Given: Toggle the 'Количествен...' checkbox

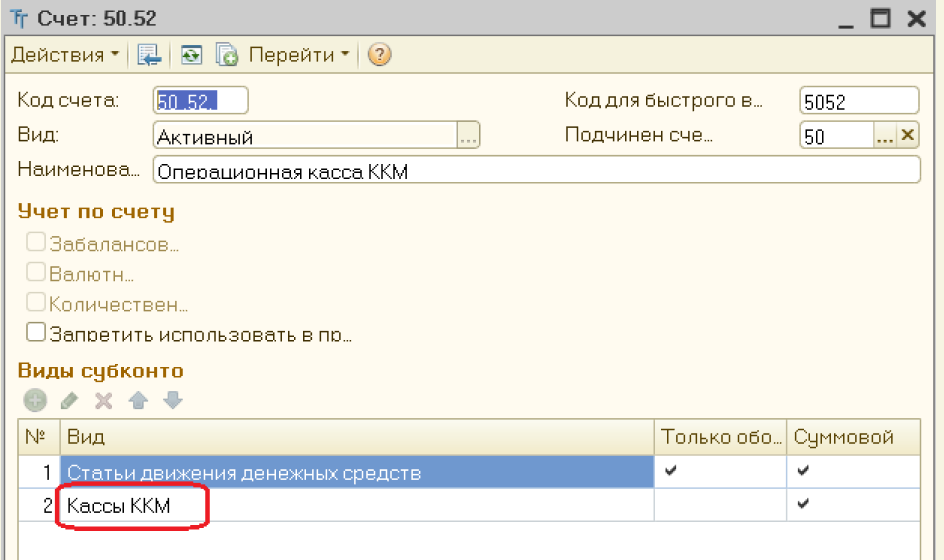Looking at the screenshot, I should [x=36, y=302].
